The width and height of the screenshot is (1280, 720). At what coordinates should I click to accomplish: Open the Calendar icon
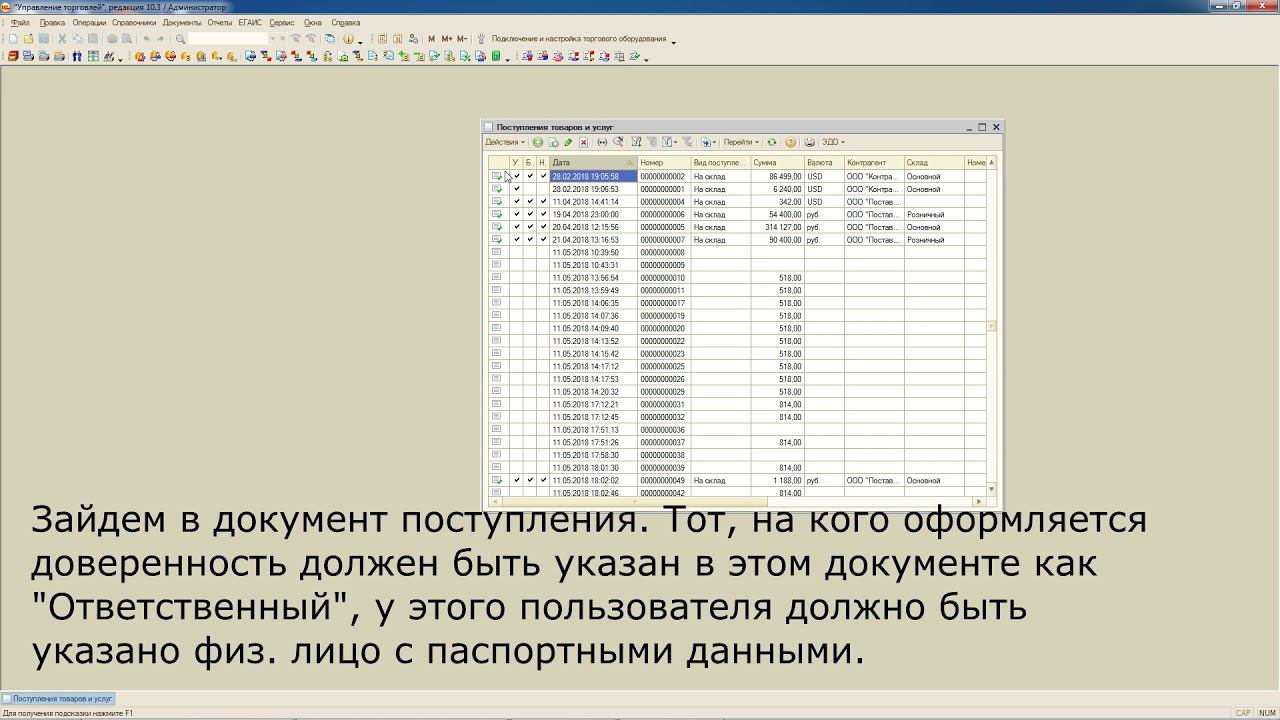[x=397, y=39]
